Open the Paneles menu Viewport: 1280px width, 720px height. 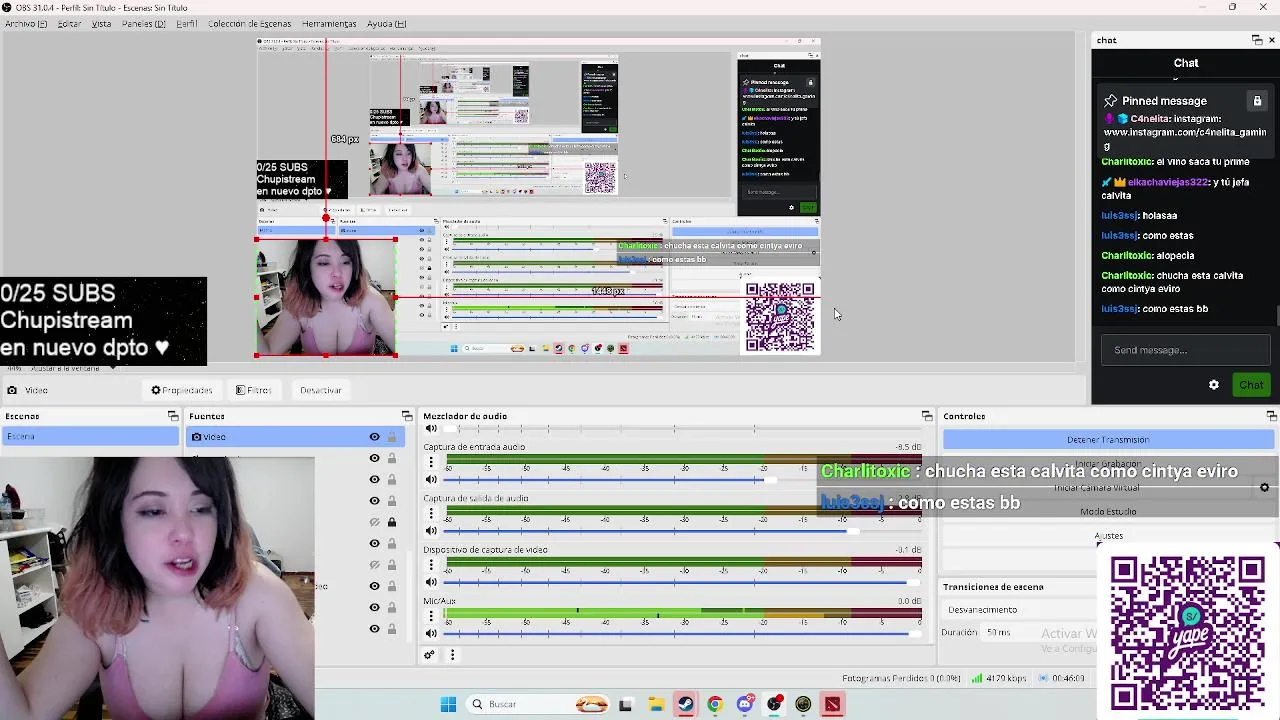(144, 24)
